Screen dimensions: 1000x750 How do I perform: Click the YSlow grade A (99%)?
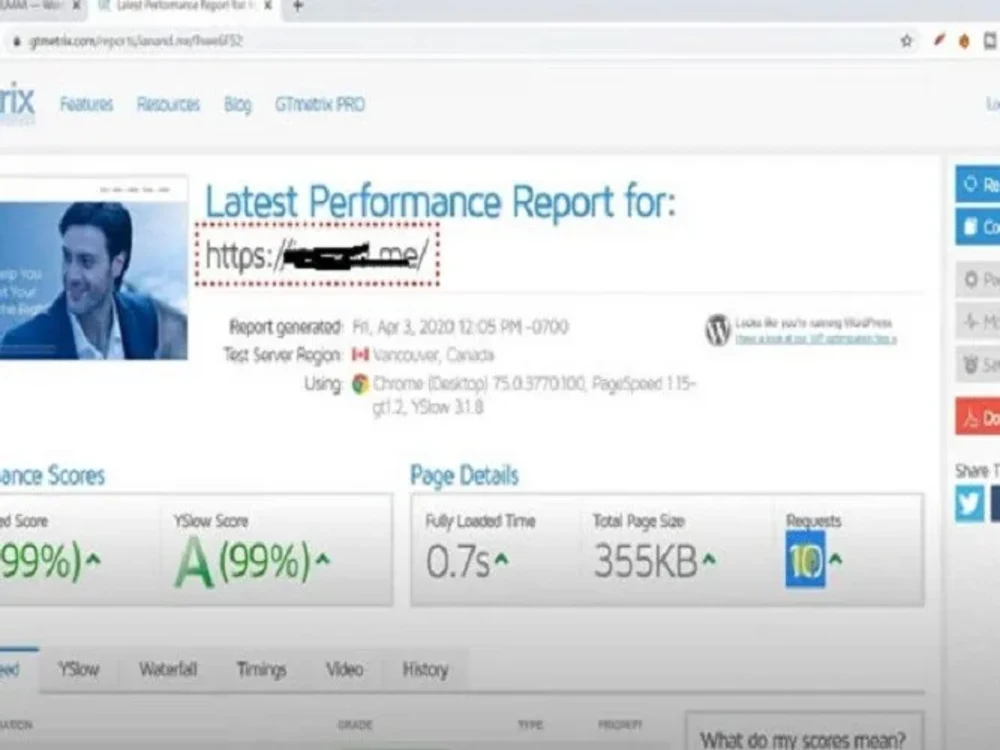242,561
